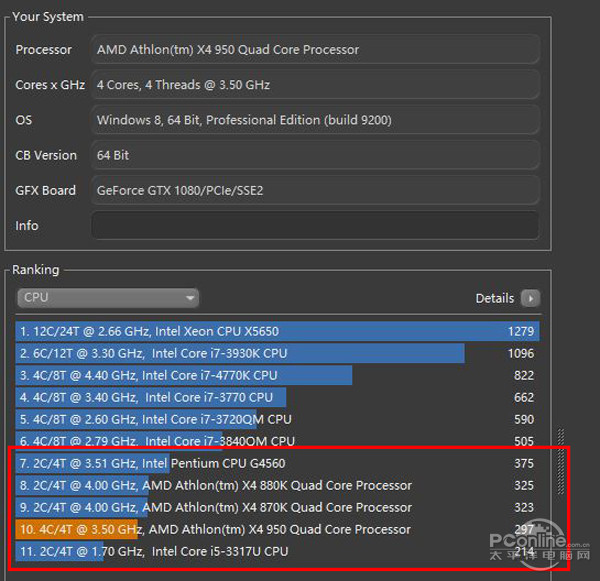Image resolution: width=600 pixels, height=581 pixels.
Task: Click the ranking list scrollbar grip
Action: [x=561, y=462]
